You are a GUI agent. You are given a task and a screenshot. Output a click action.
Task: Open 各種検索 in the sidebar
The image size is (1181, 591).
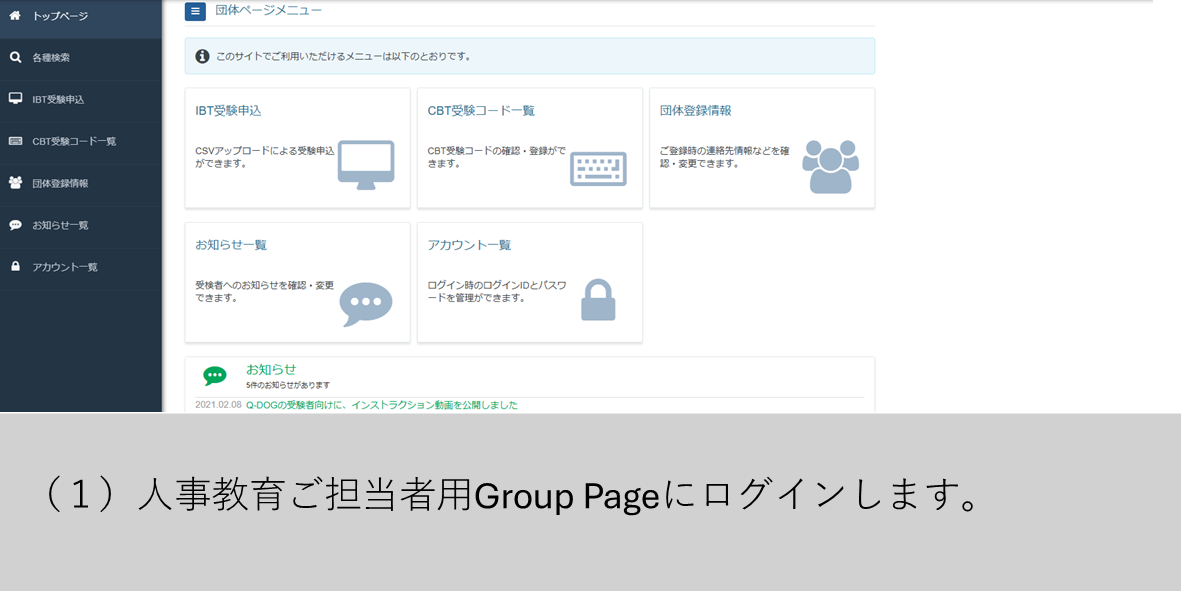coord(81,57)
